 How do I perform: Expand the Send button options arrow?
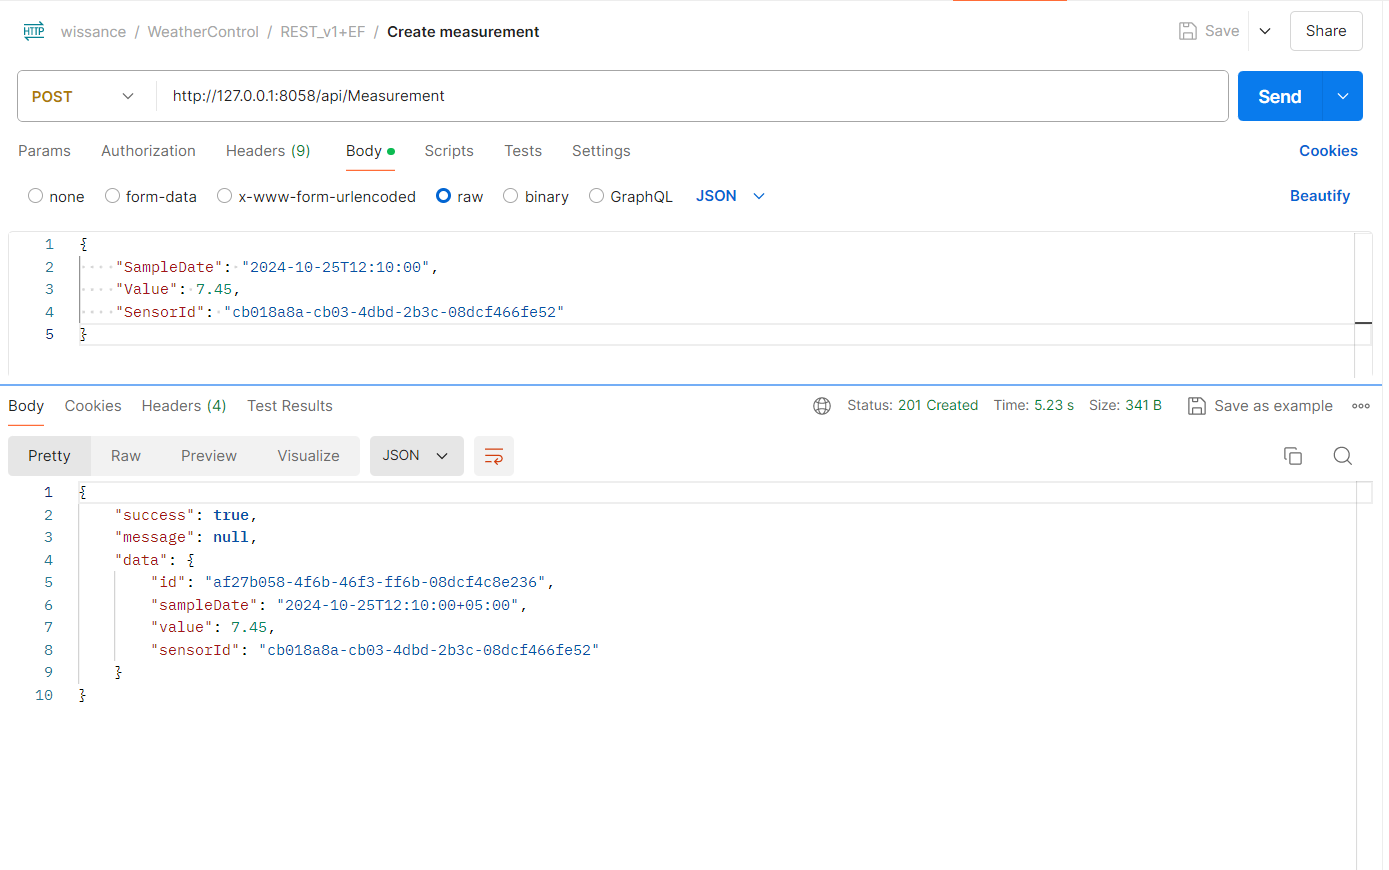[x=1342, y=96]
